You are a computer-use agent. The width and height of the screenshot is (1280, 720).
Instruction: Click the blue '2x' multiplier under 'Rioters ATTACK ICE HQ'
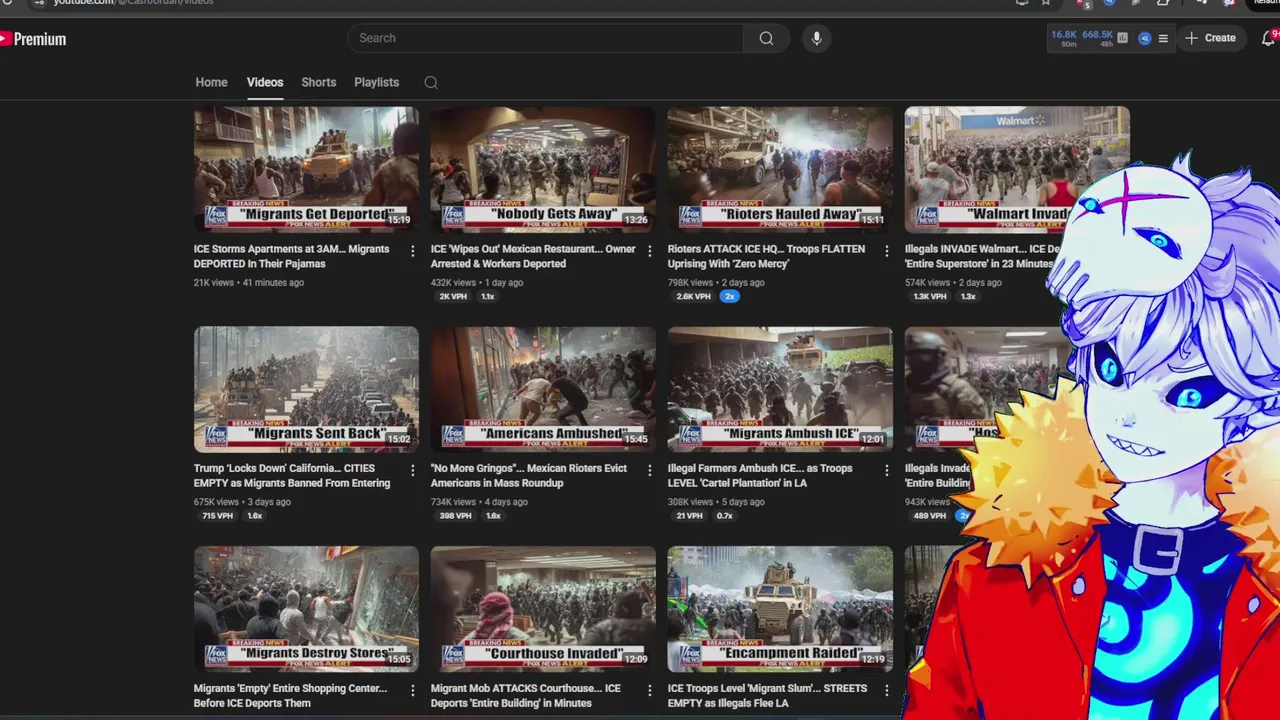click(730, 297)
